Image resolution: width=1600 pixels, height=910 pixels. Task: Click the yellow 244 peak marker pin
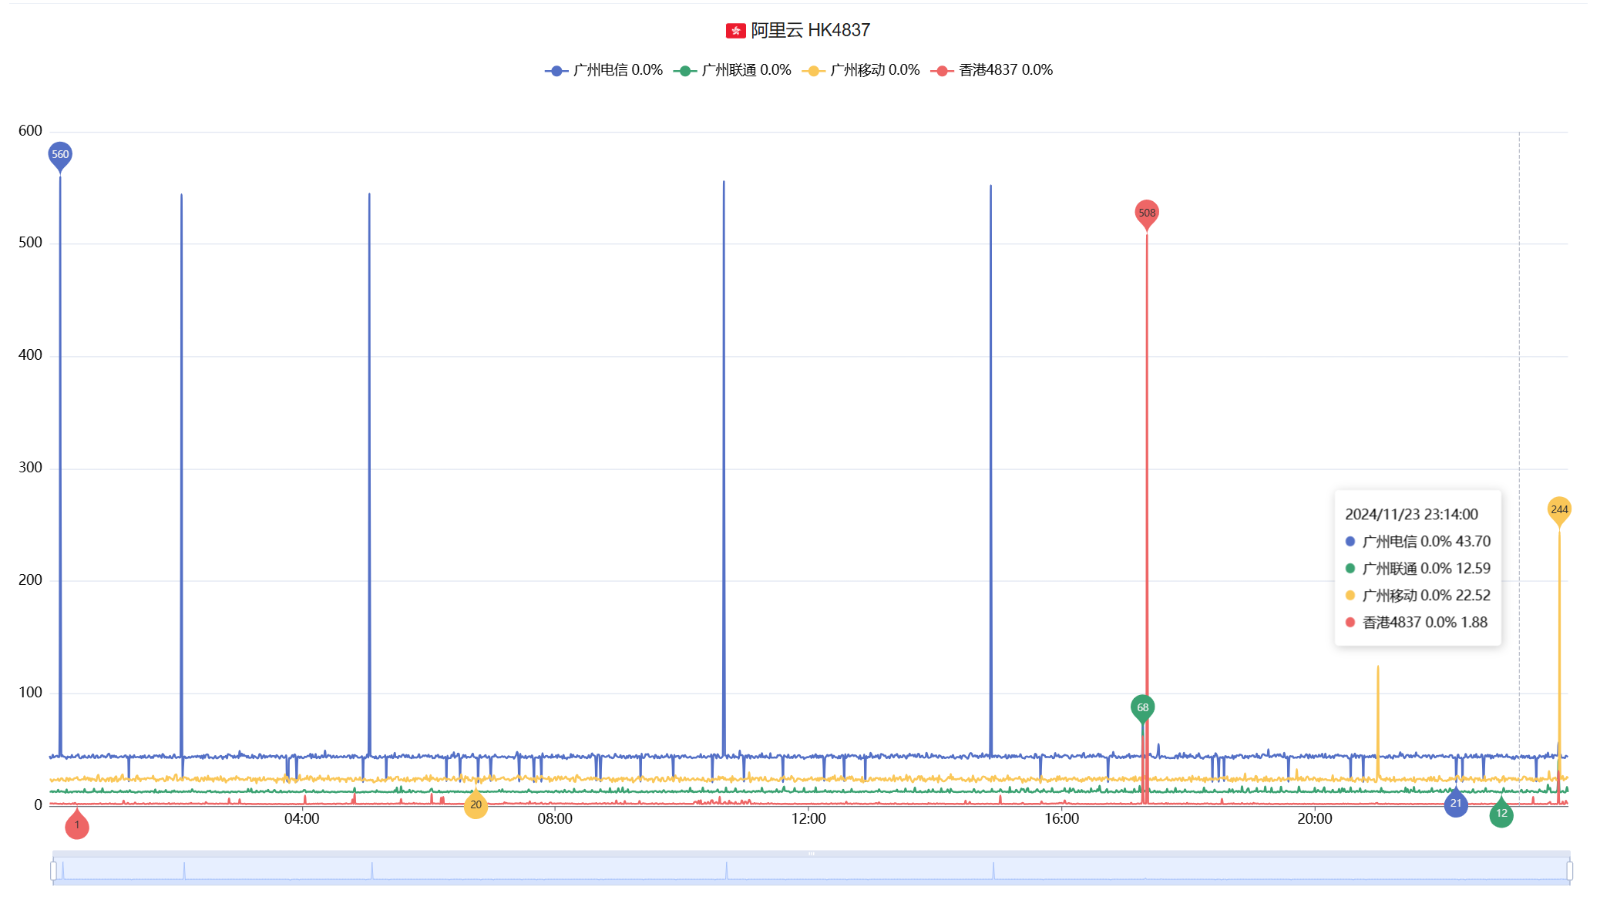1559,509
